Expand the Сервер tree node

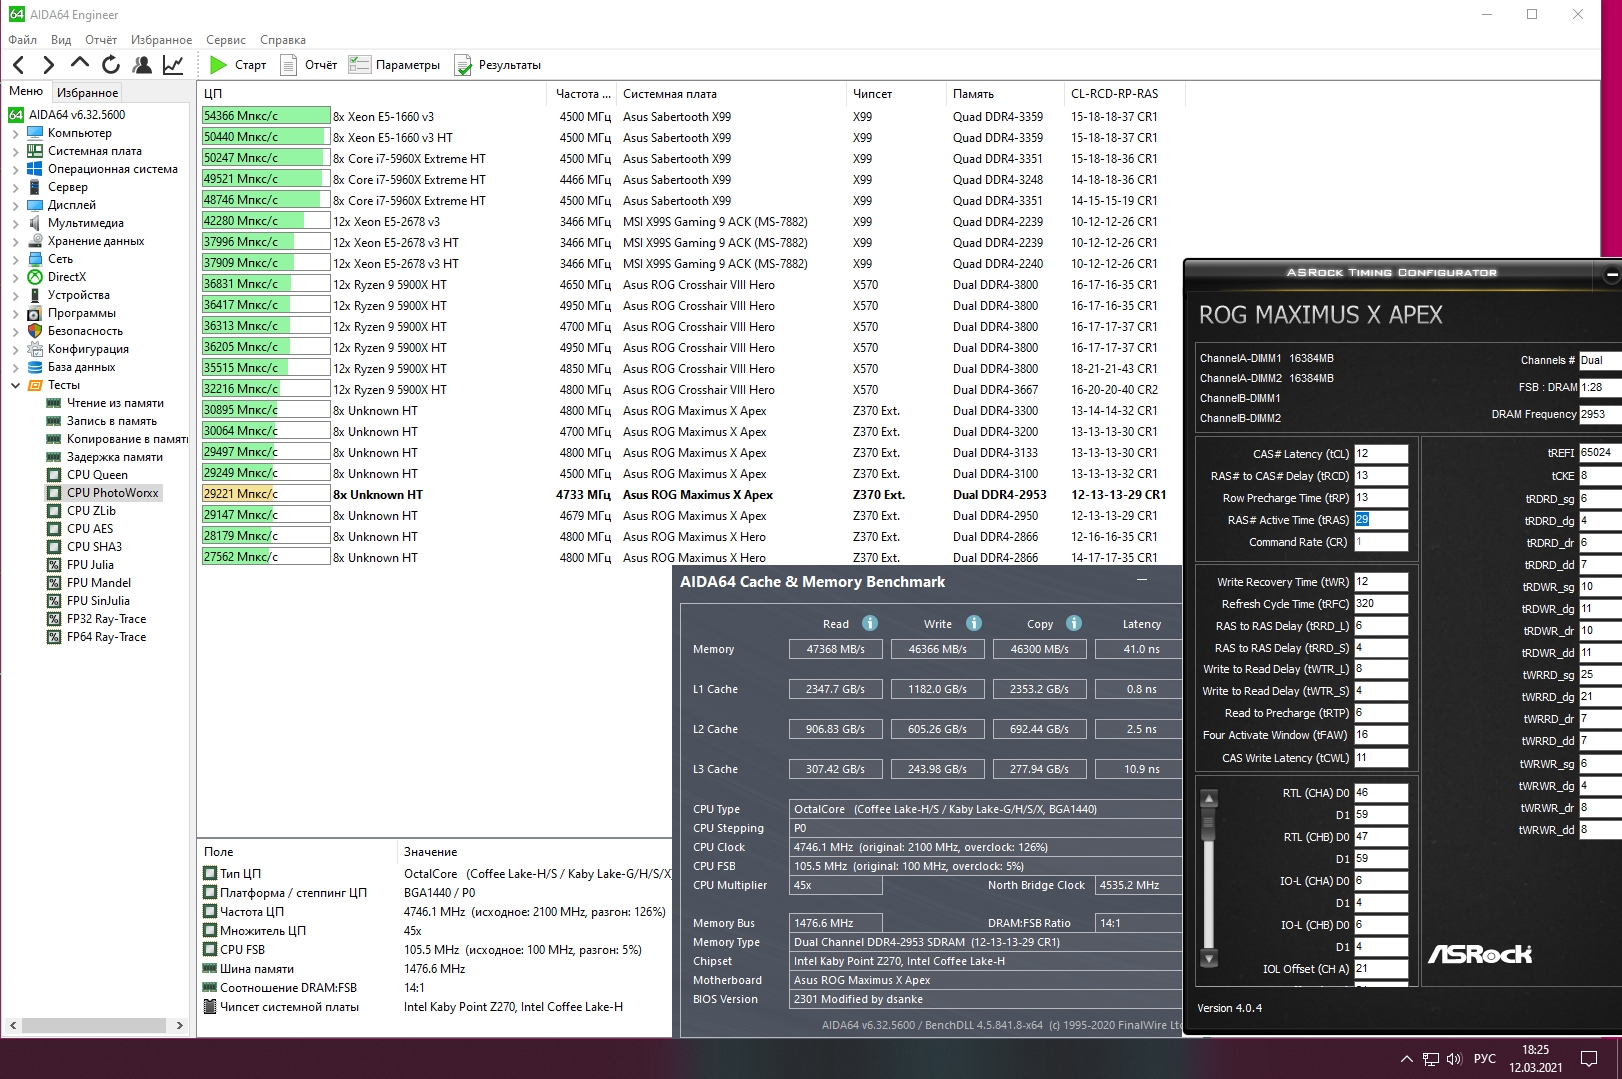point(15,187)
